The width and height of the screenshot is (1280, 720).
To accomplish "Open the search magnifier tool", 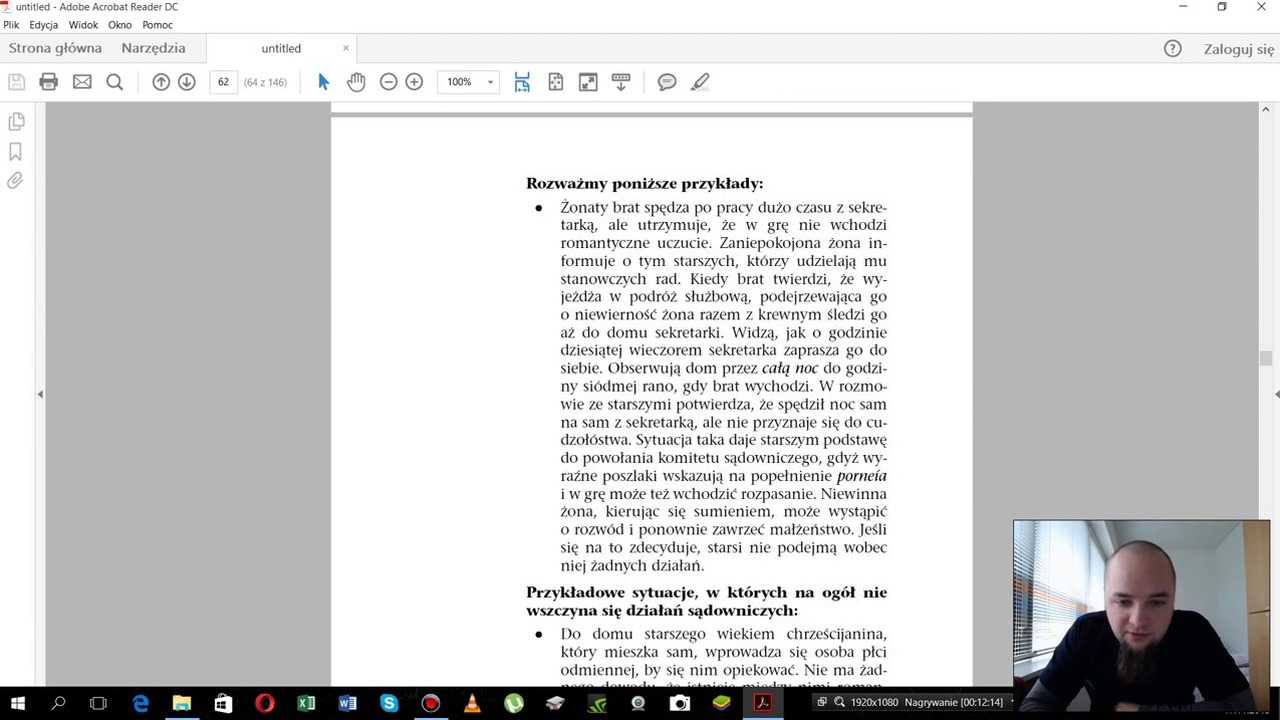I will tap(115, 82).
